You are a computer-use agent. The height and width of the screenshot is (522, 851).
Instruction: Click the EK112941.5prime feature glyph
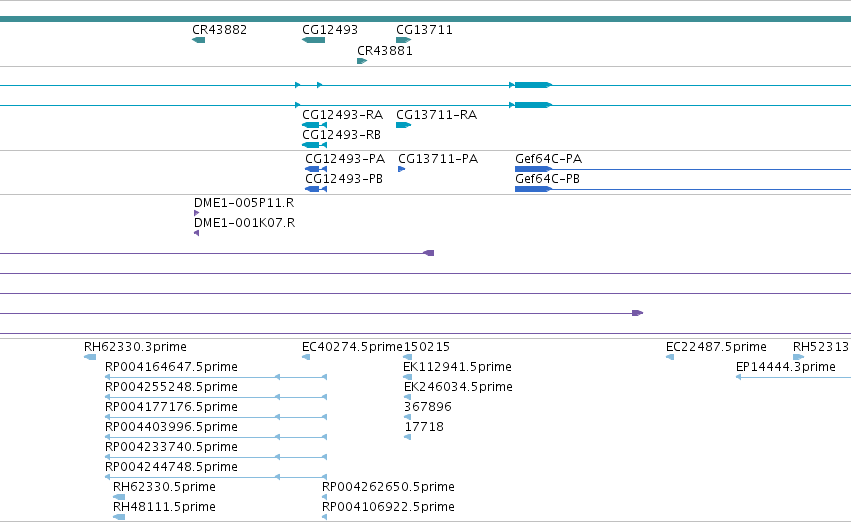(x=408, y=377)
